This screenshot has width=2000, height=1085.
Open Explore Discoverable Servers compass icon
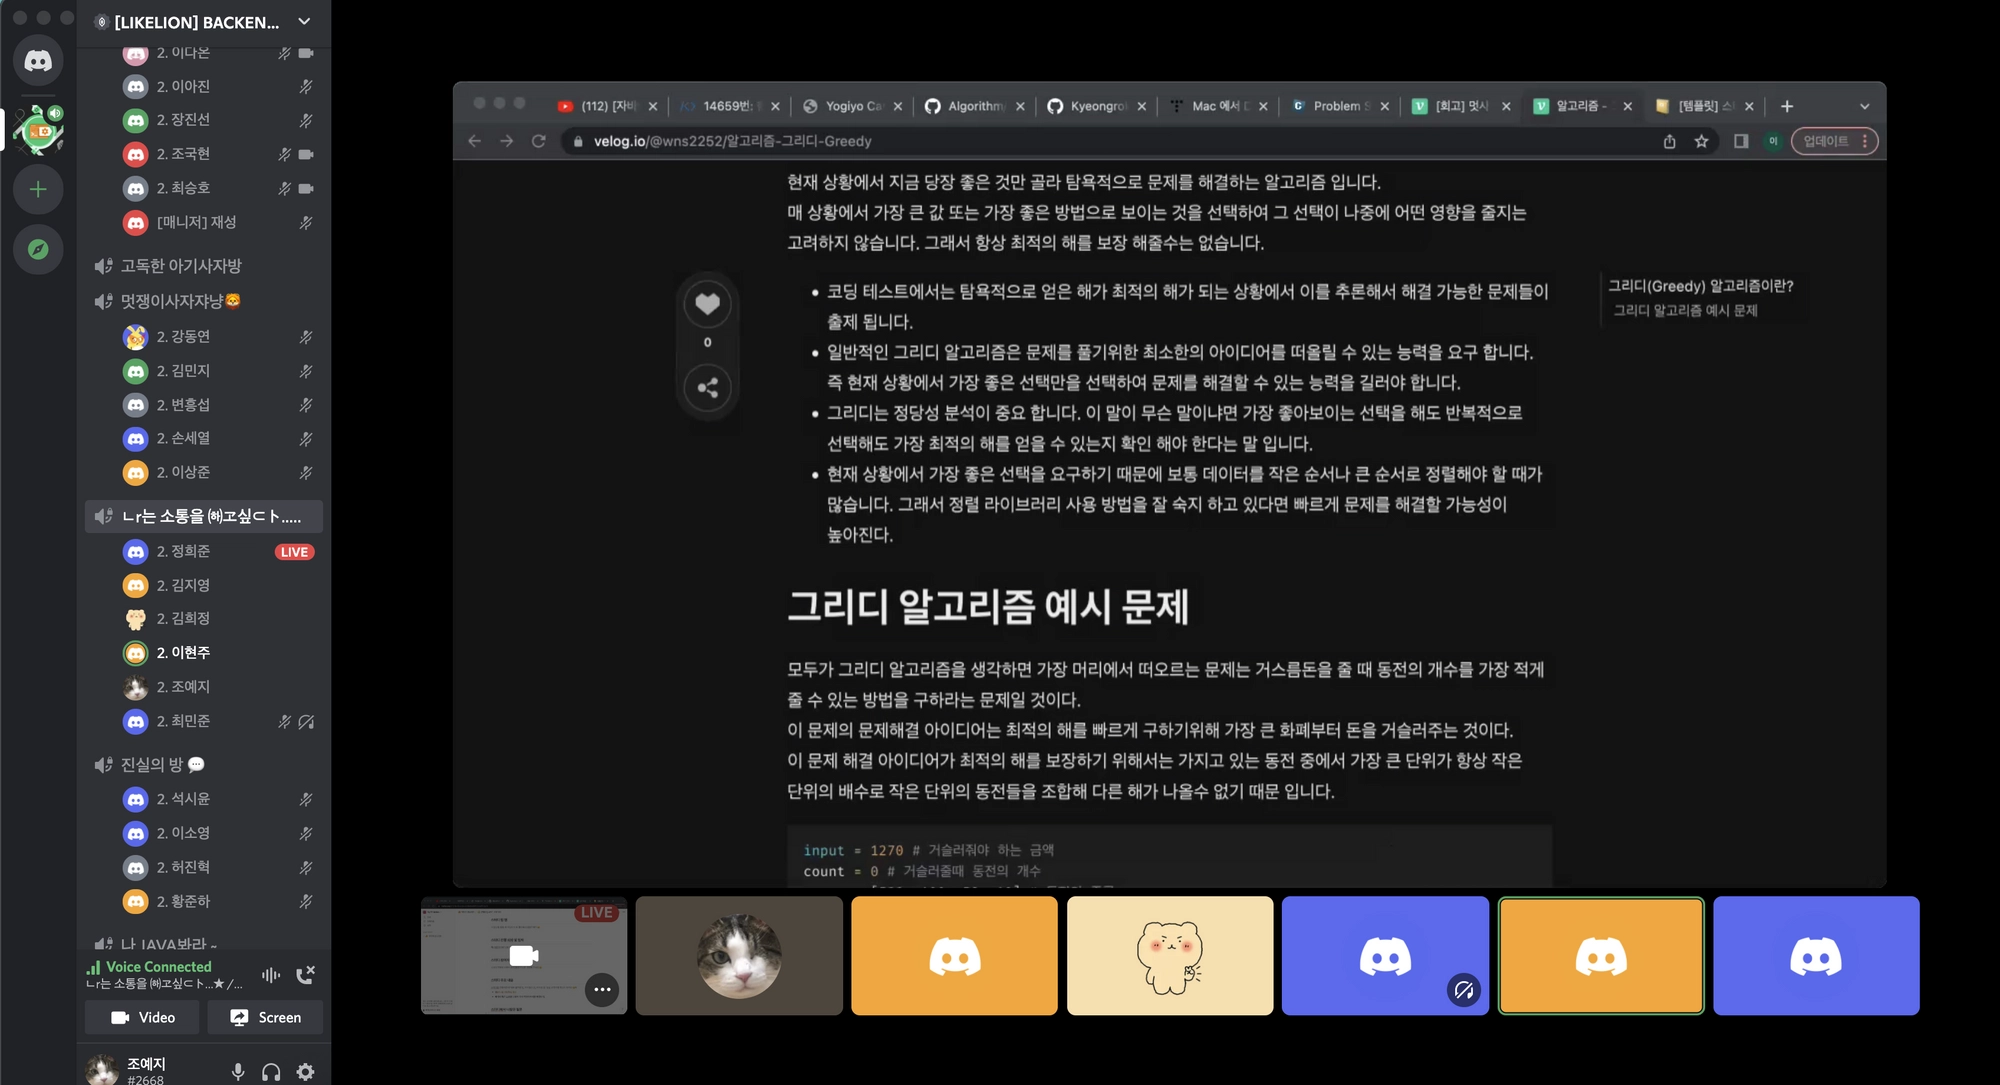(38, 249)
